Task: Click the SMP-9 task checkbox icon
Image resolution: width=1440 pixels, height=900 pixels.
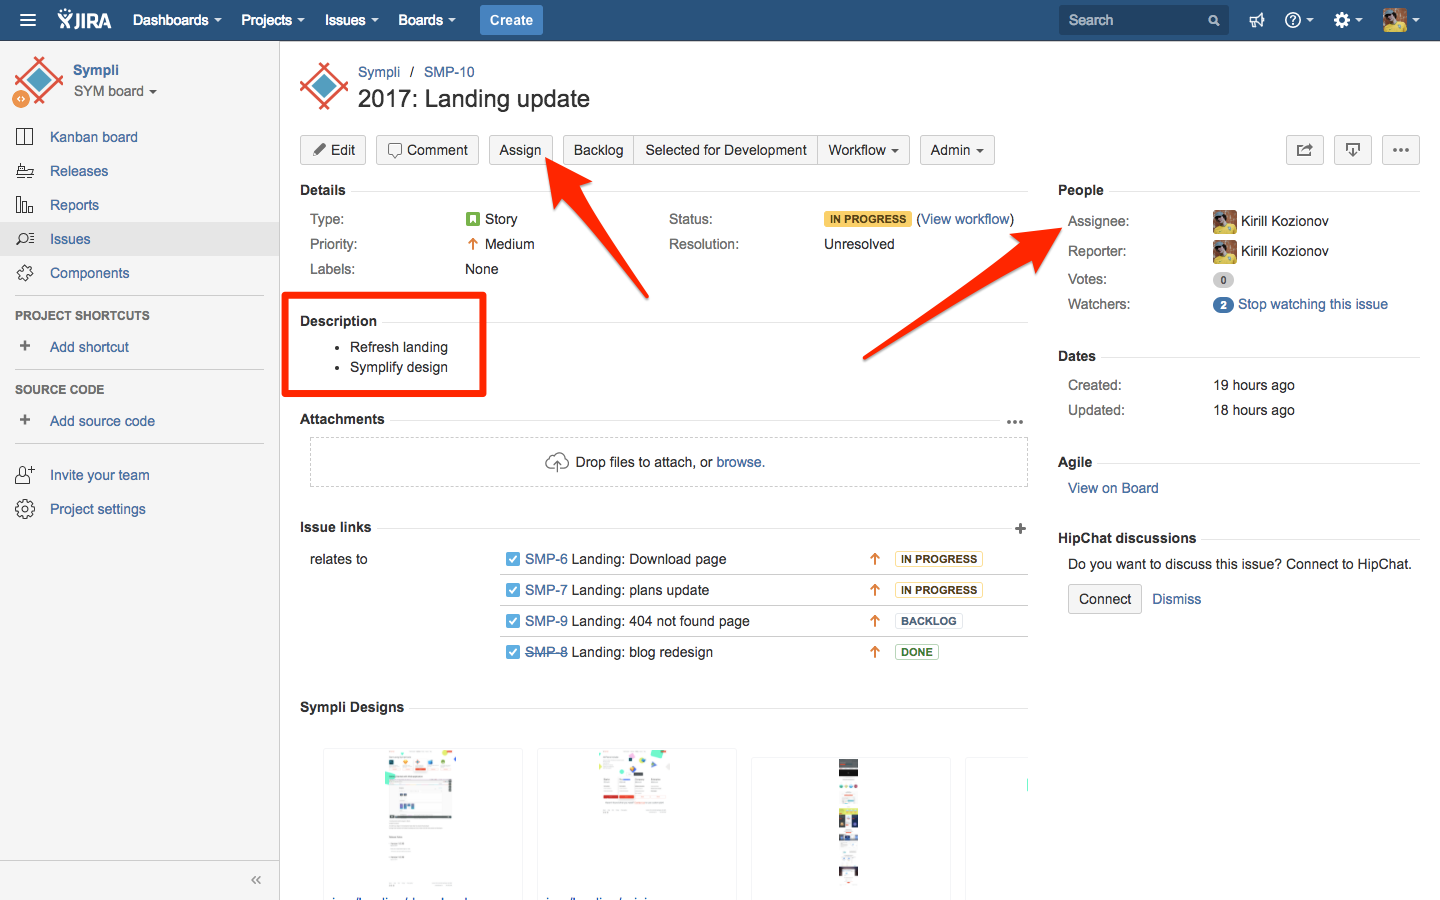Action: 513,621
